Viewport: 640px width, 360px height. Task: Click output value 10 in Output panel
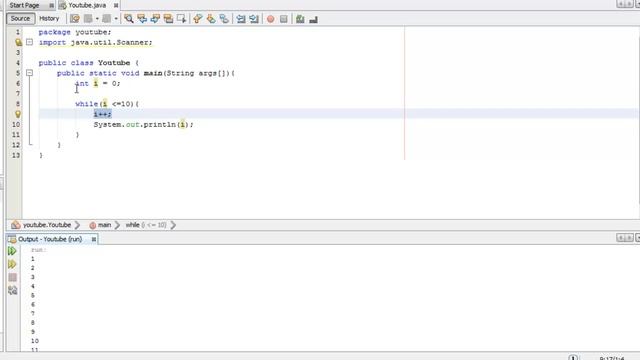35,341
